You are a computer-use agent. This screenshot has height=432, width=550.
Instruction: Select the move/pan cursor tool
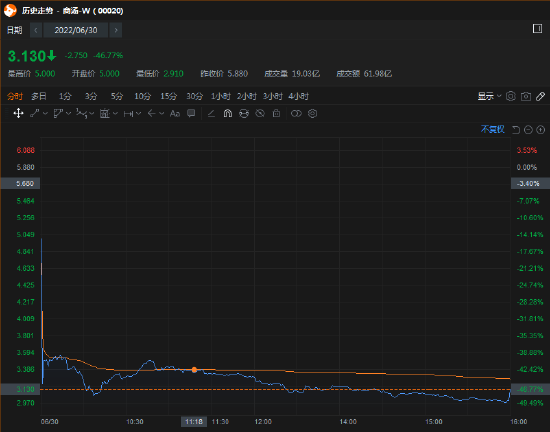point(18,113)
